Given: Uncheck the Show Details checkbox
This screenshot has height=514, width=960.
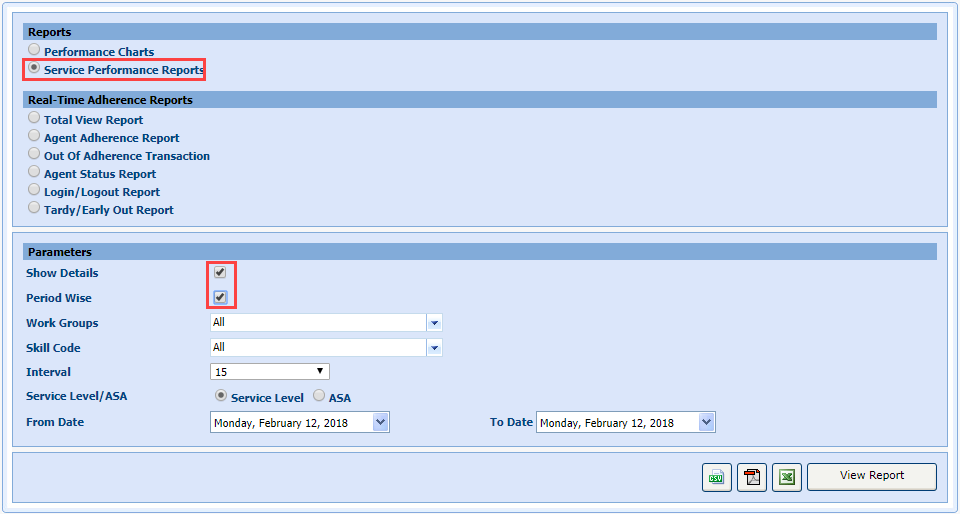Looking at the screenshot, I should [220, 272].
